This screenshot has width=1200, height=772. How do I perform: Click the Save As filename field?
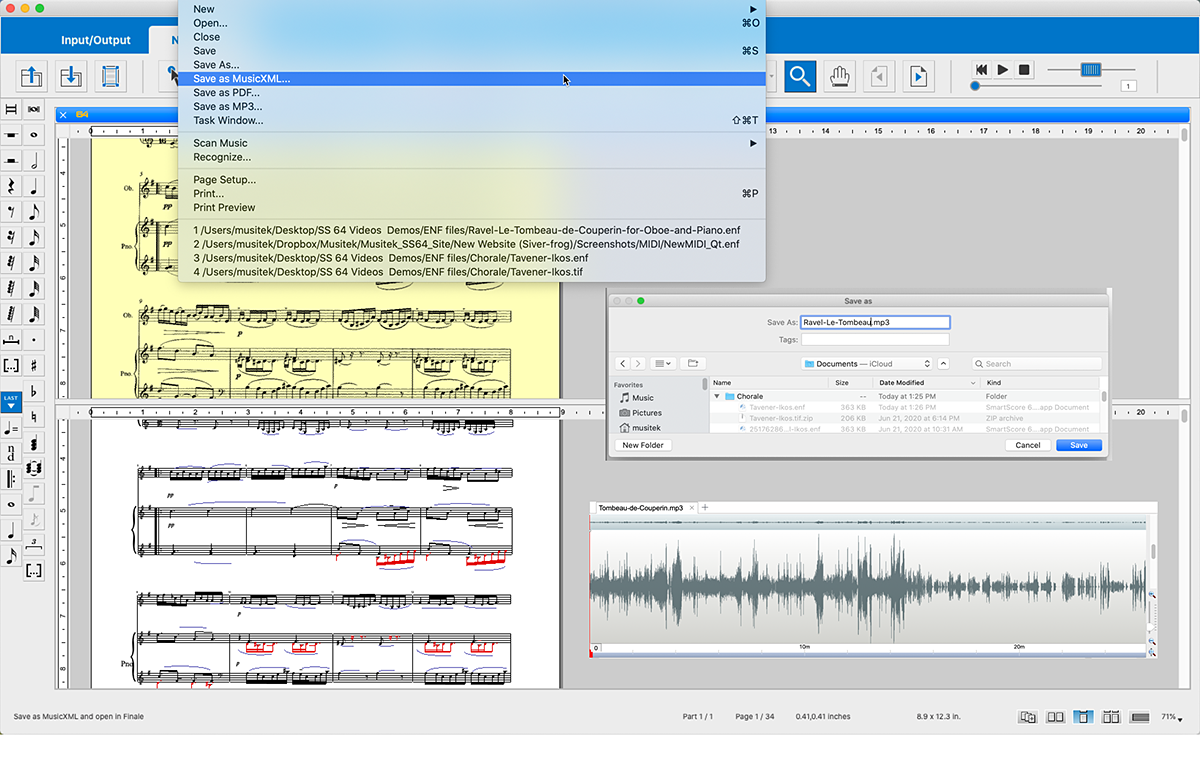[x=875, y=322]
